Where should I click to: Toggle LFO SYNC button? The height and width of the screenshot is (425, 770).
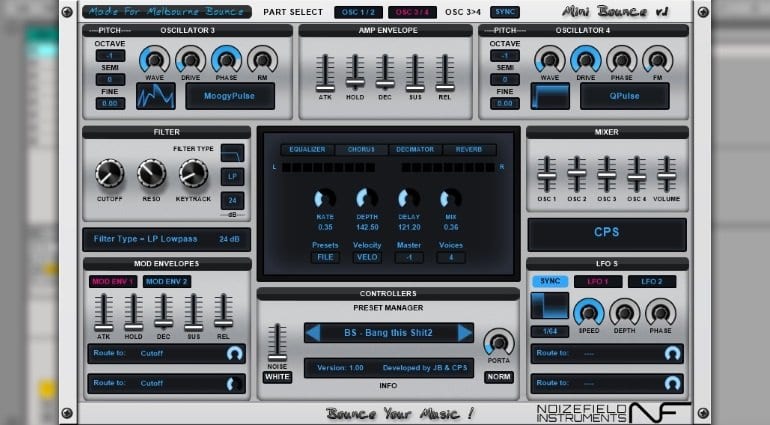point(550,281)
